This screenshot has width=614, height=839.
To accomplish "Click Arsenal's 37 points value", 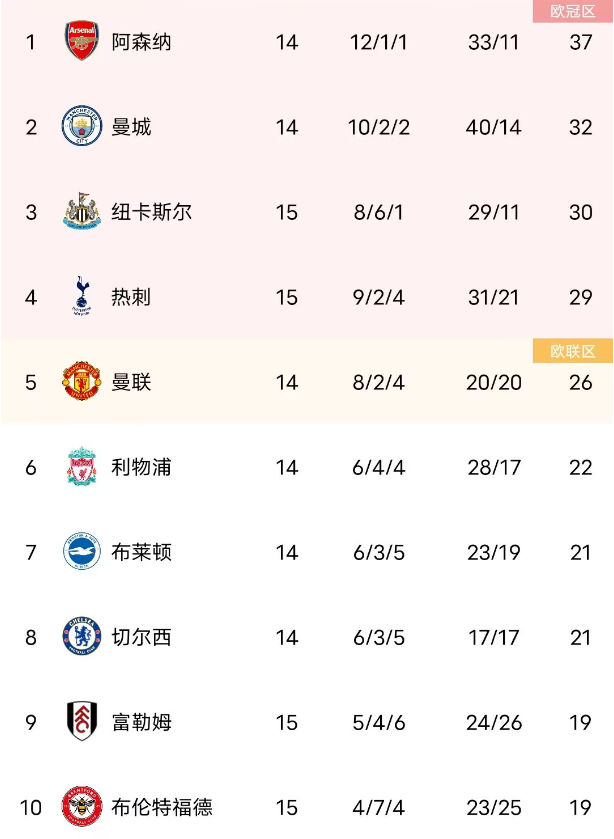I will (x=580, y=43).
